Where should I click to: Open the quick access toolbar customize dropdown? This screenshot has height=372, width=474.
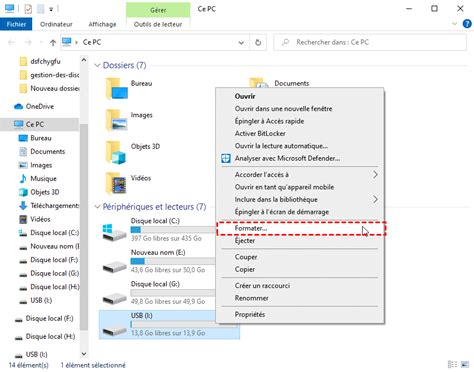pos(51,9)
